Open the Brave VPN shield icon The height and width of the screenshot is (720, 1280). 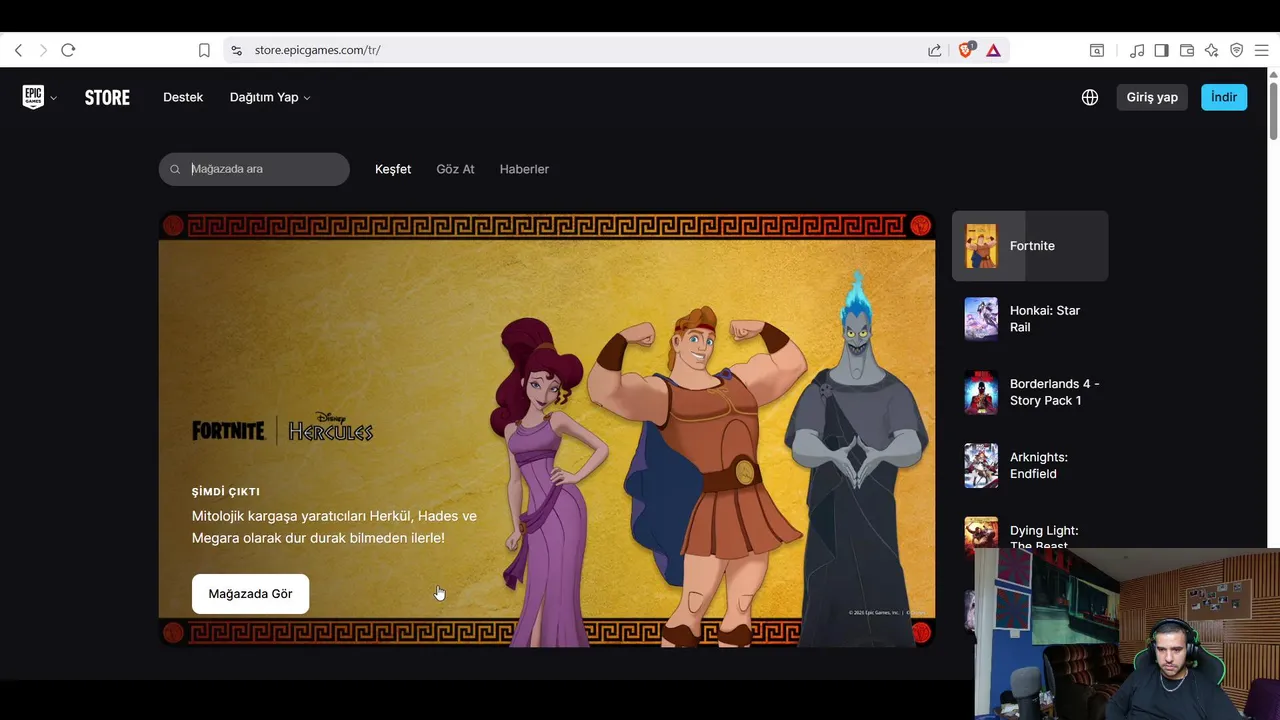pyautogui.click(x=1237, y=50)
